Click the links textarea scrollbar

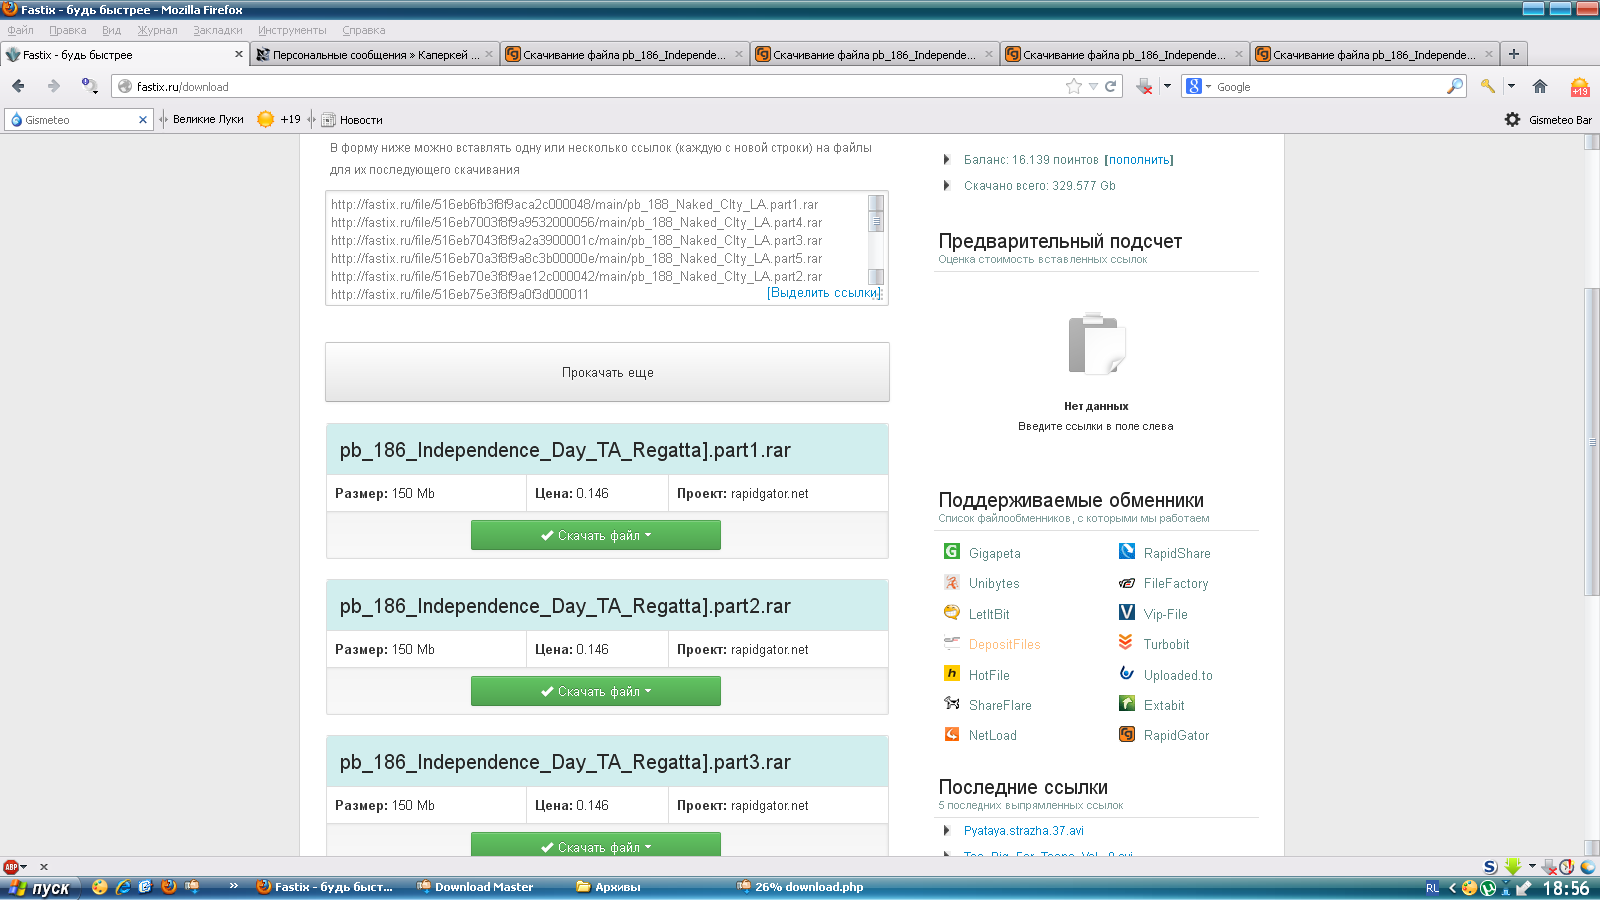[x=876, y=240]
